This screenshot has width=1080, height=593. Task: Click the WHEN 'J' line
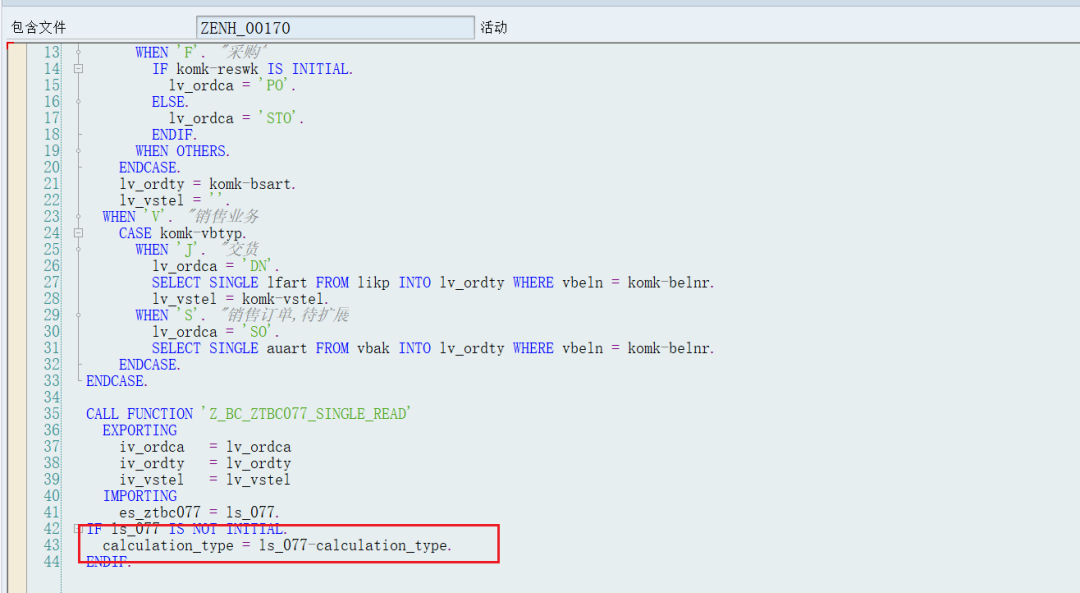coord(197,249)
